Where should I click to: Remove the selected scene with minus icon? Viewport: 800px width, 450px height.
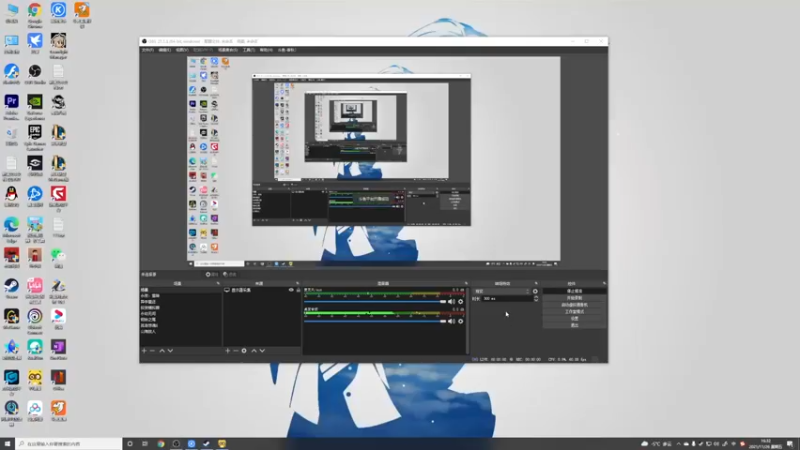point(153,351)
